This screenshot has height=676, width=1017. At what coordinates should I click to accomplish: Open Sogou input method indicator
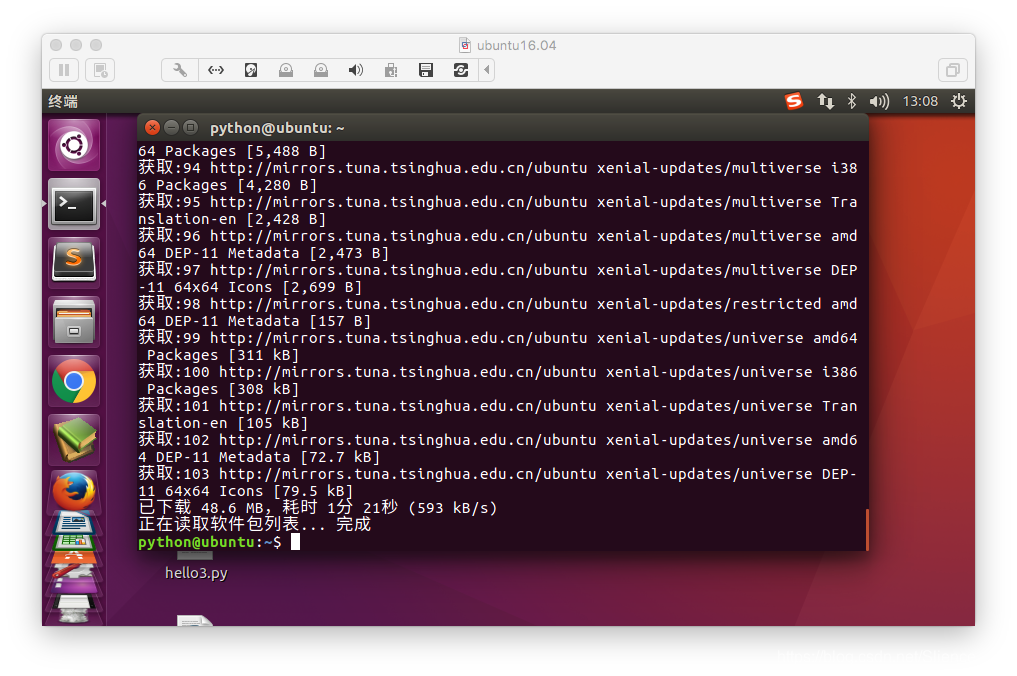point(794,101)
